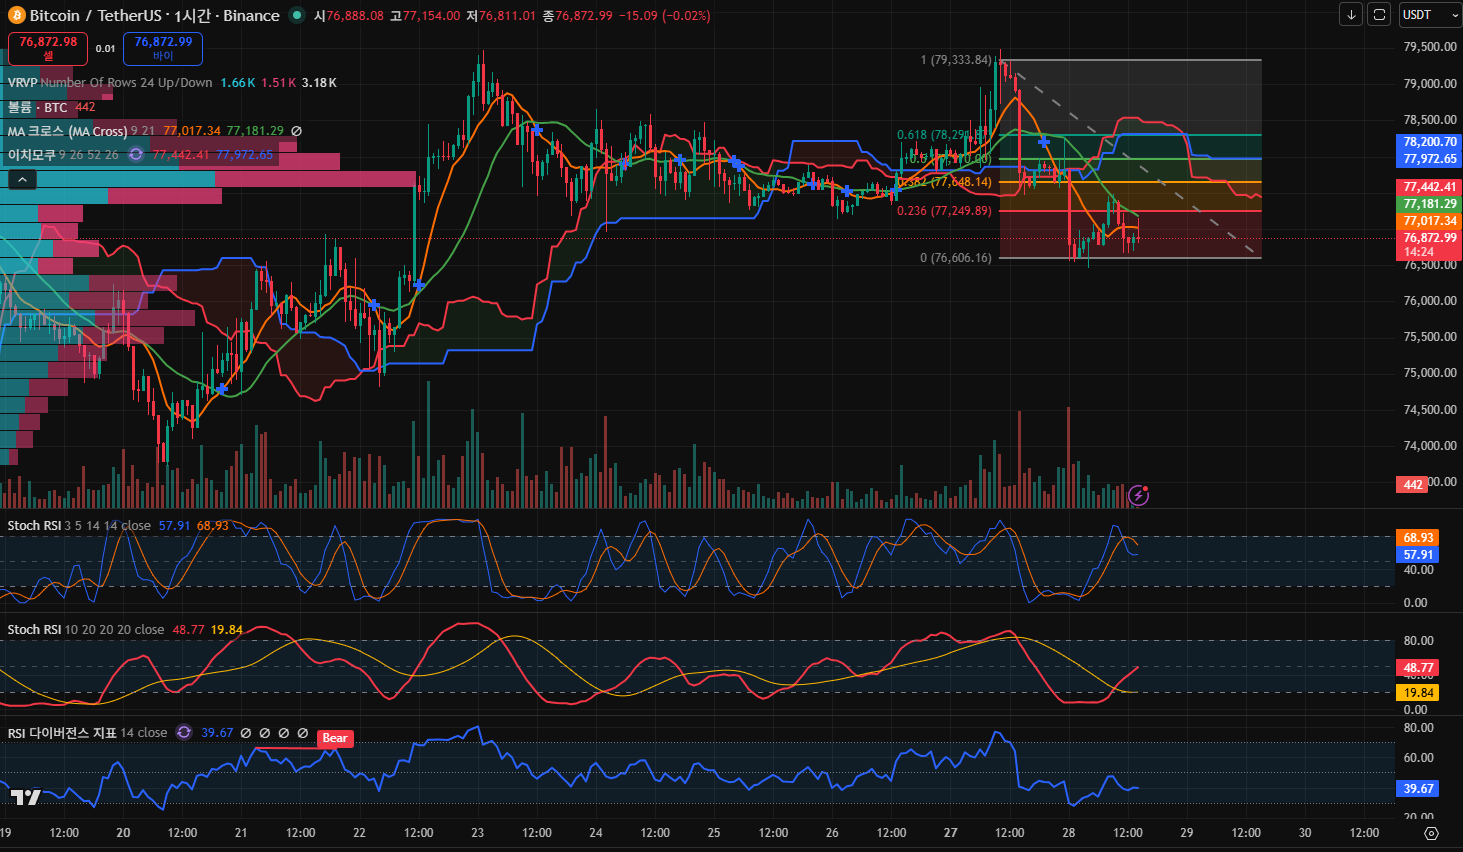
Task: Click the red 77,442.41 price axis label
Action: [x=1430, y=187]
